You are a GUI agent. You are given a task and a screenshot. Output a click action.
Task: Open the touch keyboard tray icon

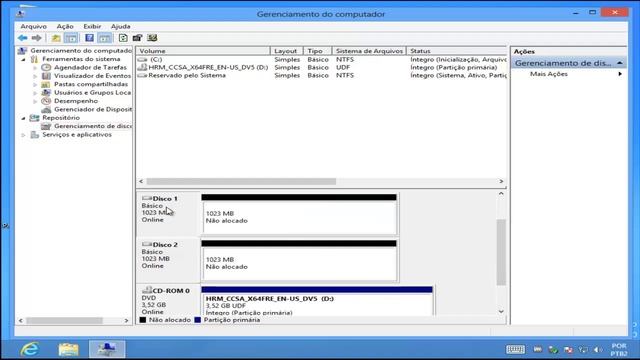pos(515,349)
